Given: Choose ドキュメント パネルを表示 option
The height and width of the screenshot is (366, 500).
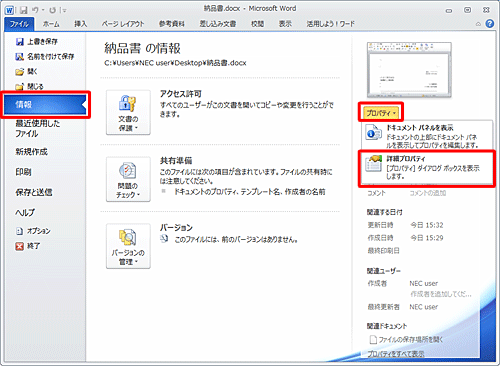Looking at the screenshot, I should pyautogui.click(x=427, y=136).
